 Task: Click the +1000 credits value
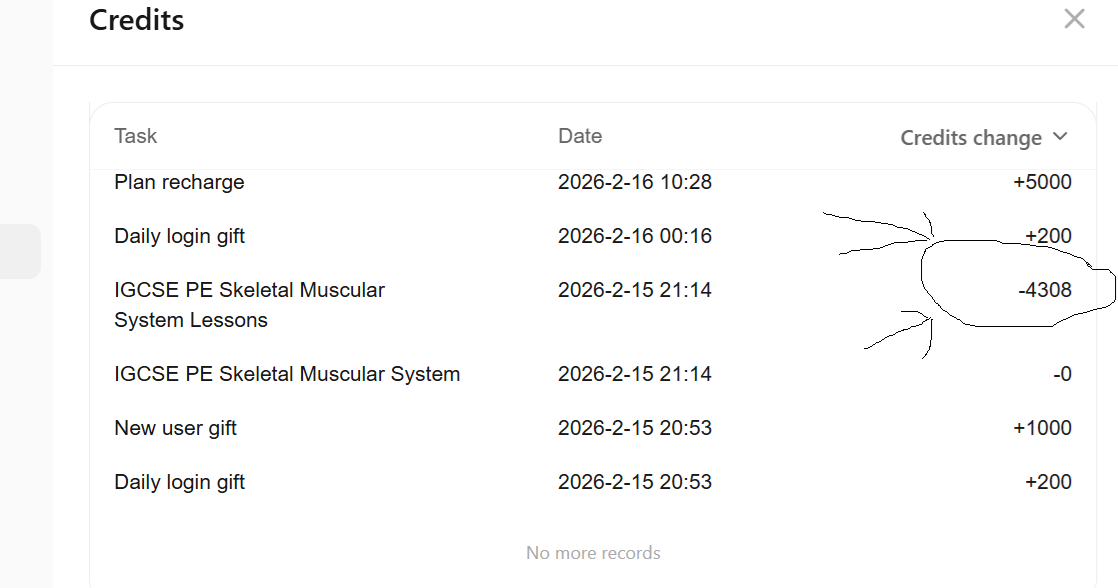[1042, 428]
